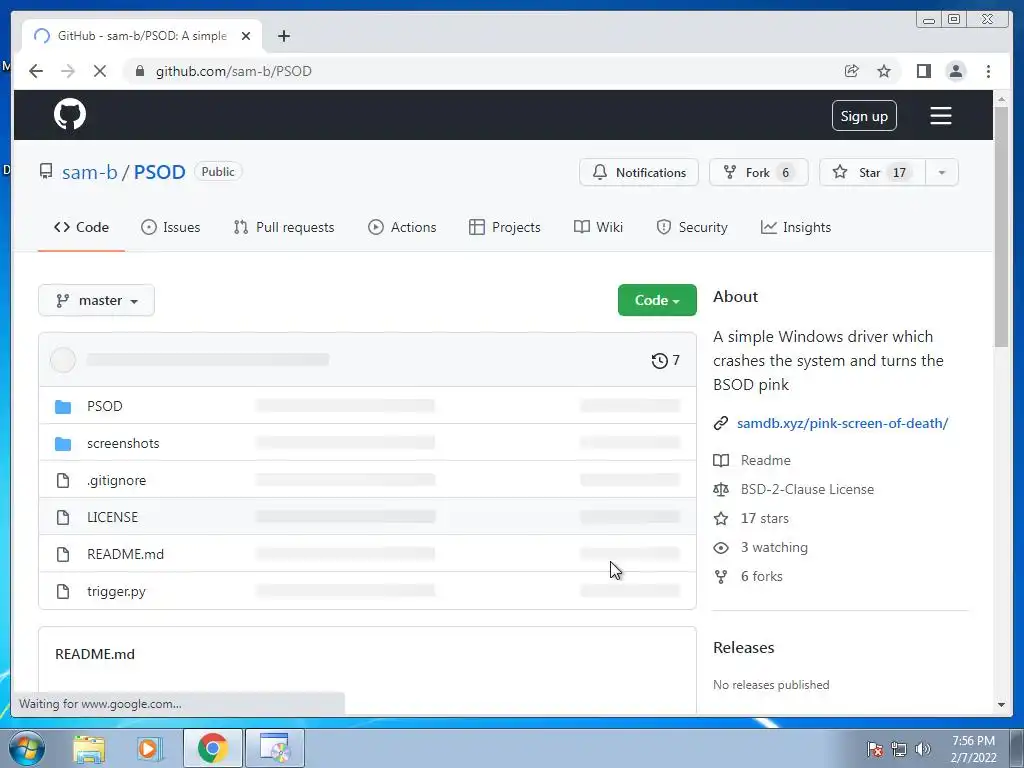Open the Readme link in About
Screen dimensions: 1024x768
[765, 460]
